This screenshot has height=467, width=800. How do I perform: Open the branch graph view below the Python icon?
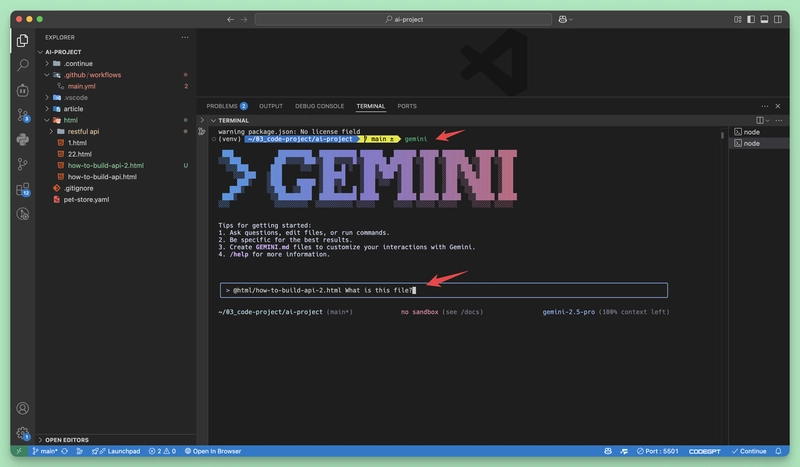point(22,164)
